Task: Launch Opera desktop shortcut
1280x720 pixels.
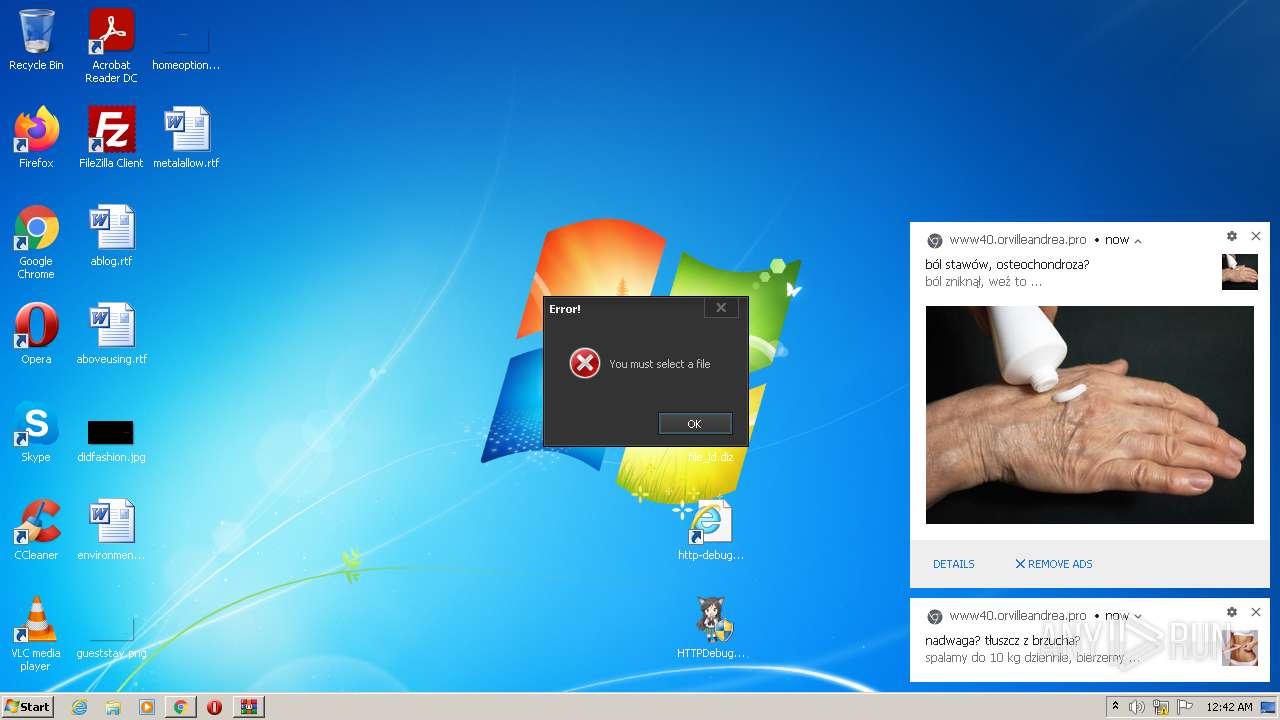Action: click(36, 334)
